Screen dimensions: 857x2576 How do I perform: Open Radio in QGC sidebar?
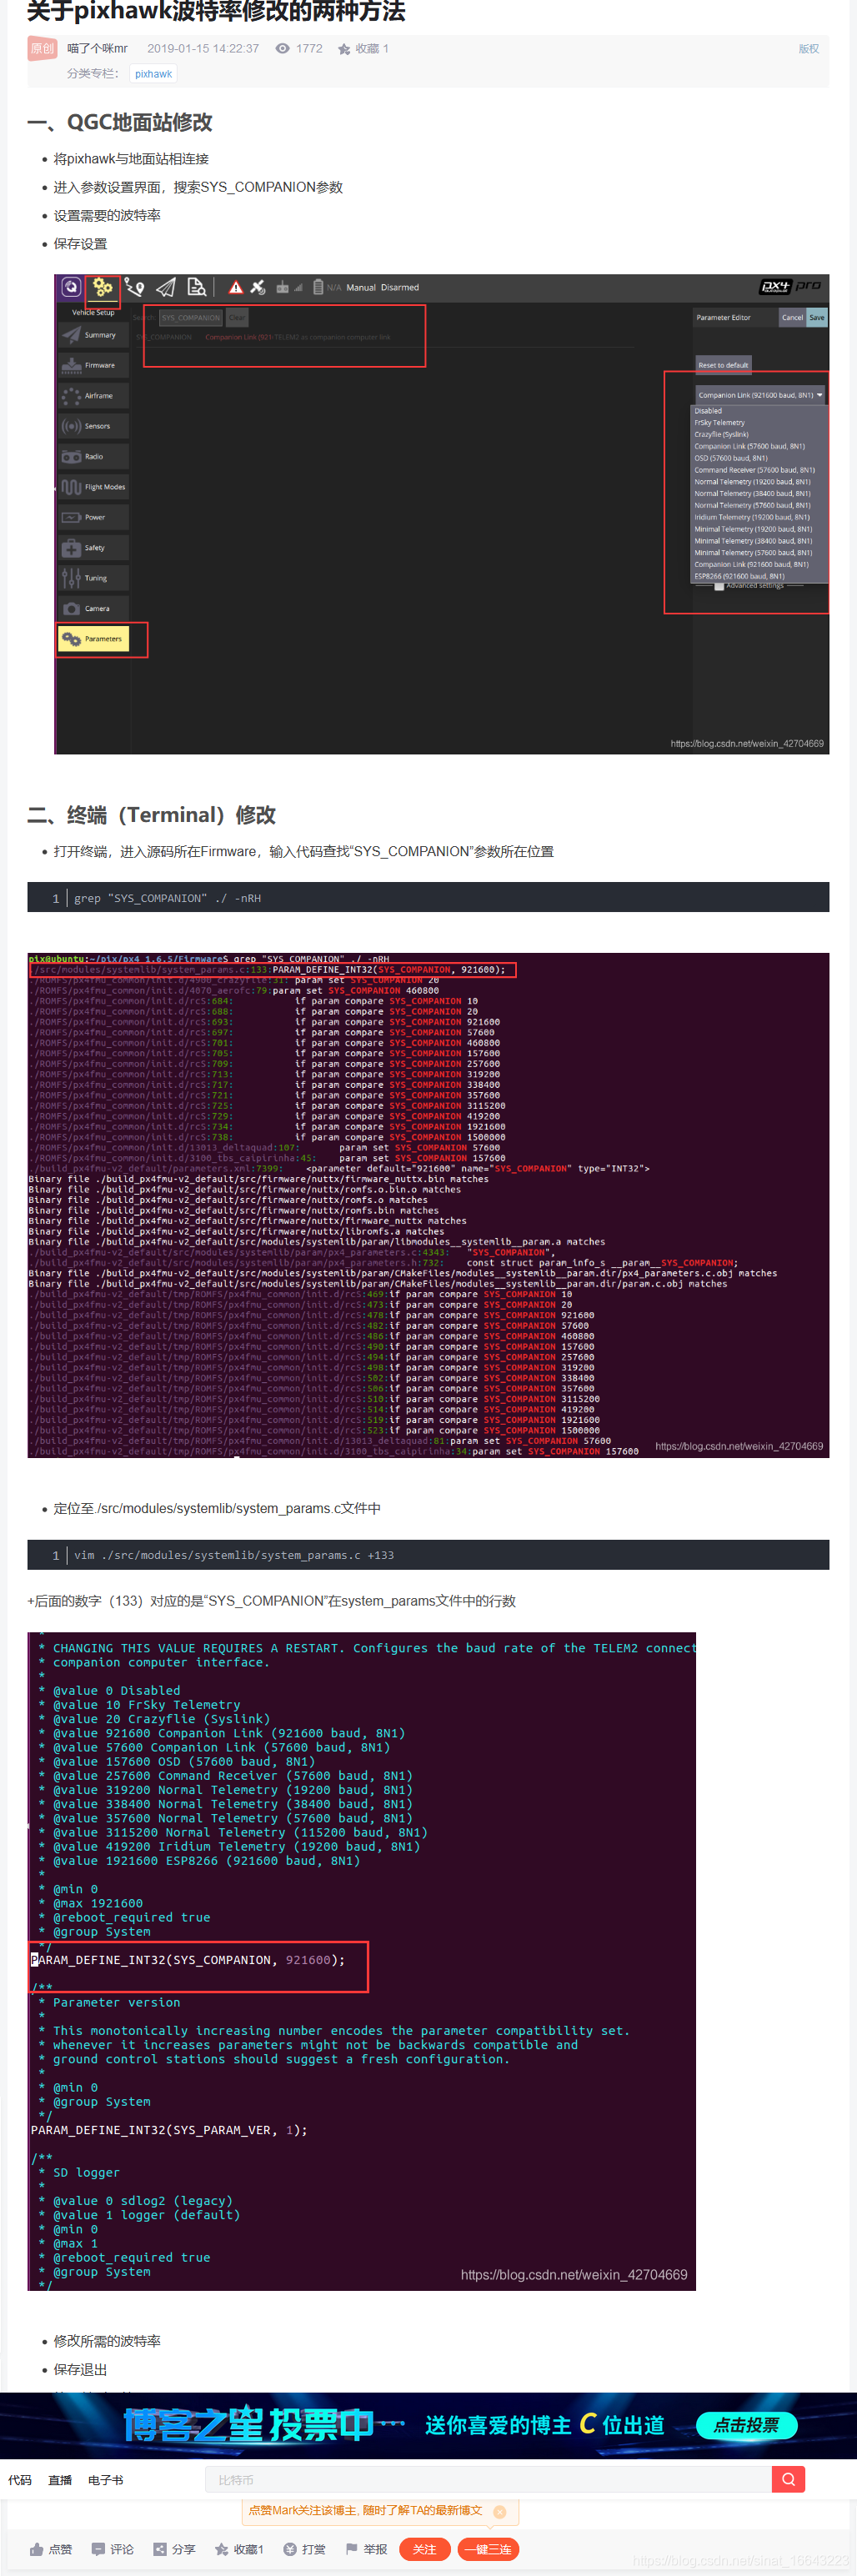tap(93, 457)
